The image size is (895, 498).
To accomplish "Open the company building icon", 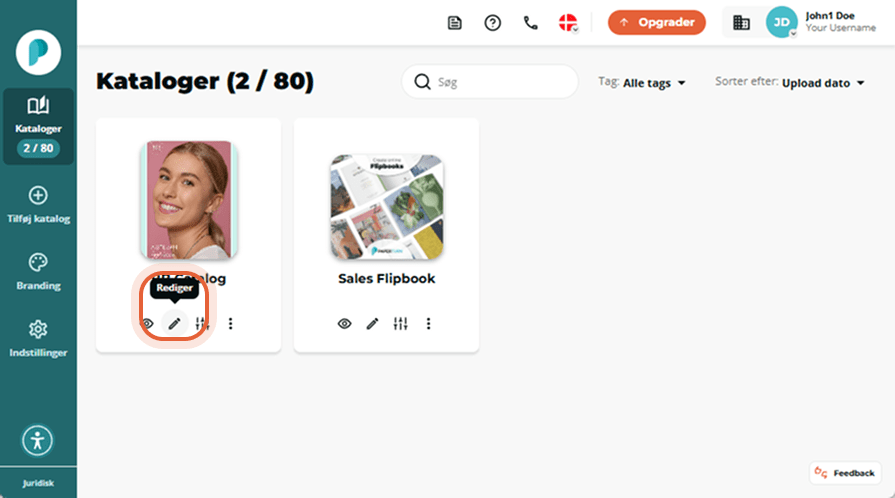I will [741, 23].
